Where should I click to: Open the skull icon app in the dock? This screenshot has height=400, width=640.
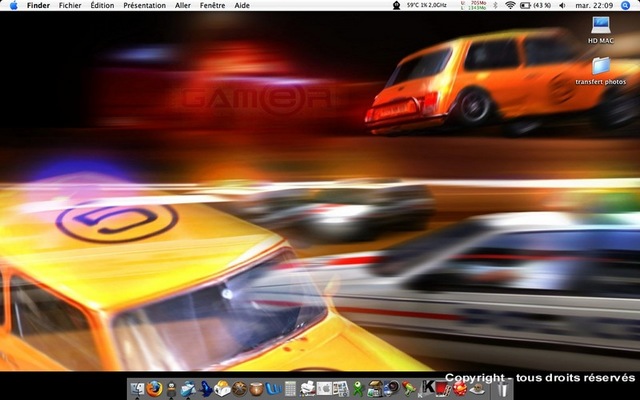[x=477, y=389]
